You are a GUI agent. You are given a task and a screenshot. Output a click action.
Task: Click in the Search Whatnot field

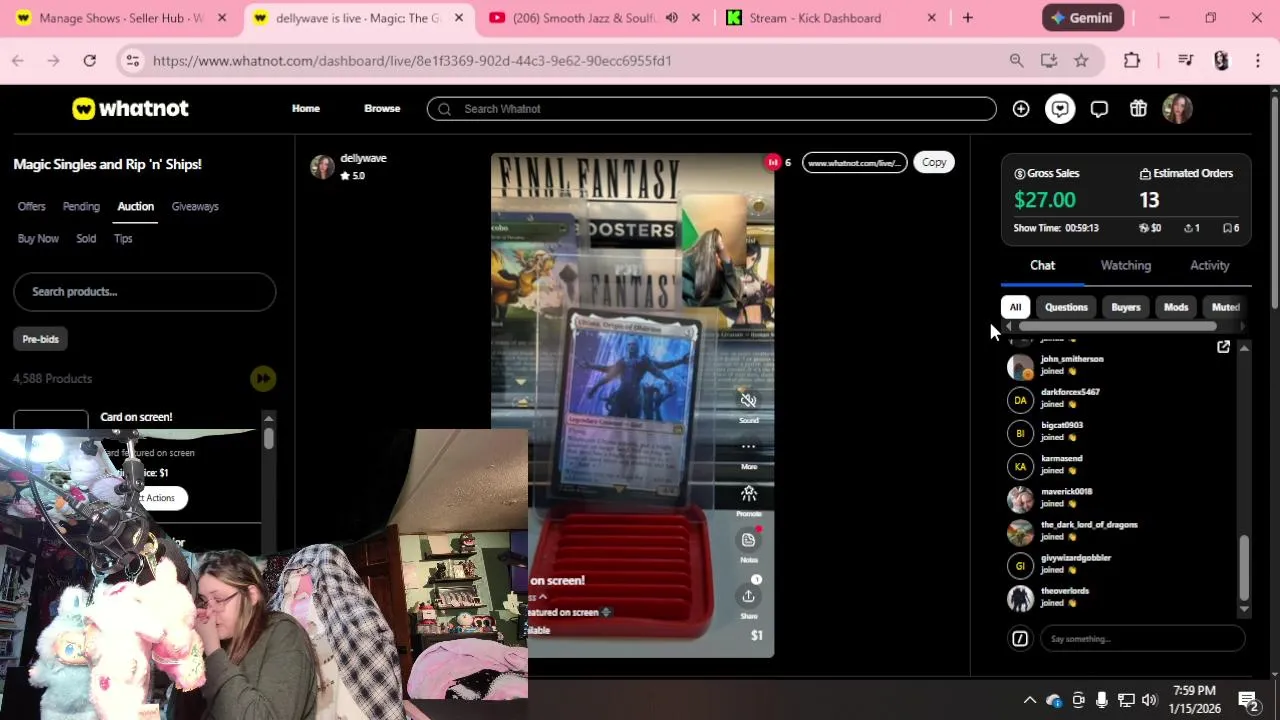pos(711,109)
